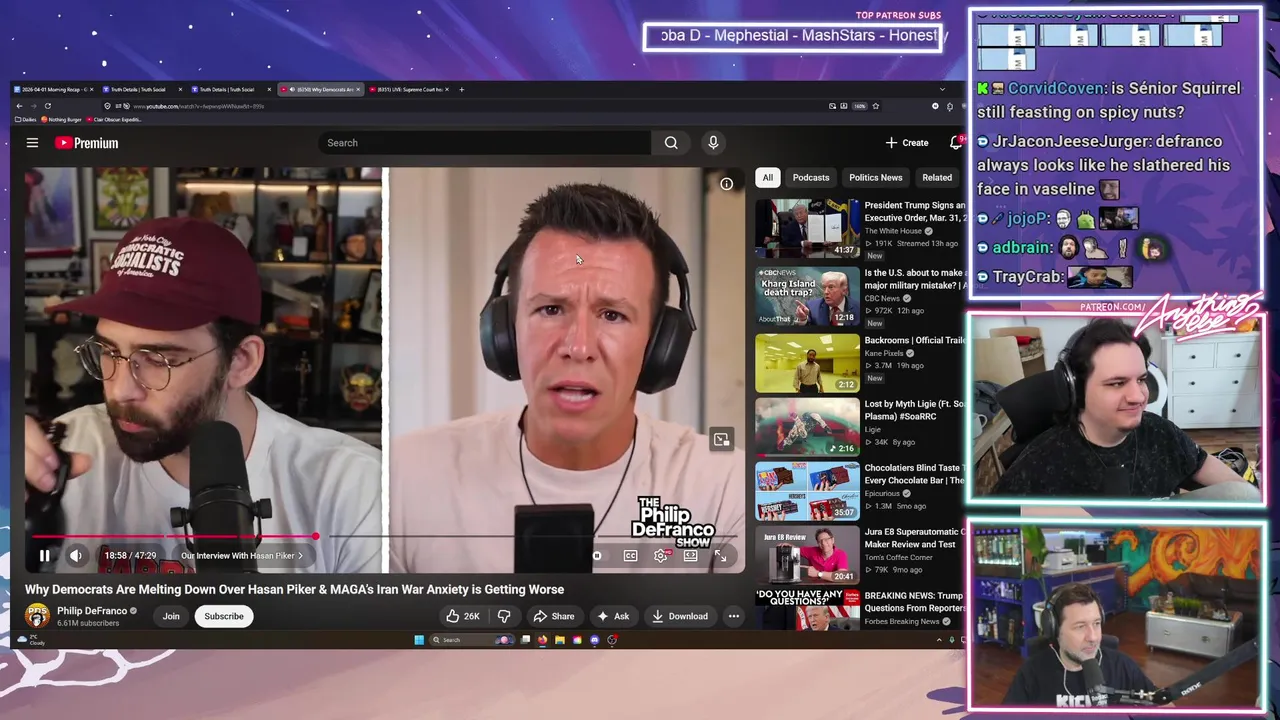1280x720 pixels.
Task: Focus the YouTube search field
Action: 485,143
